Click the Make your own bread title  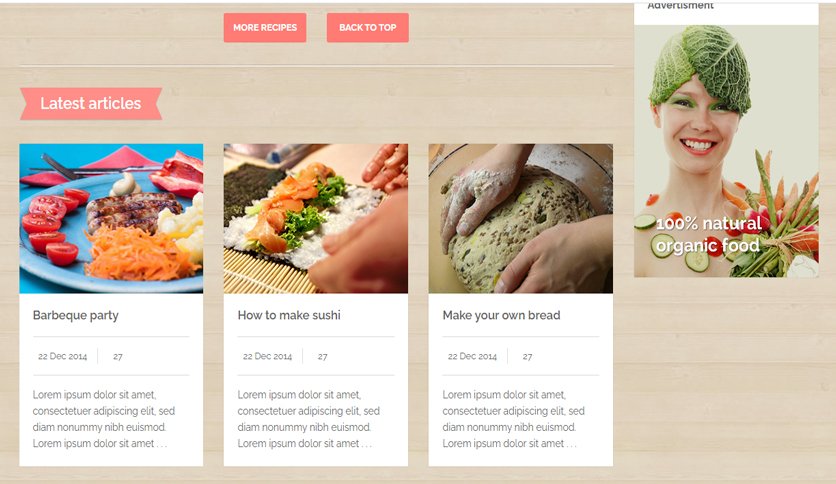click(x=501, y=315)
